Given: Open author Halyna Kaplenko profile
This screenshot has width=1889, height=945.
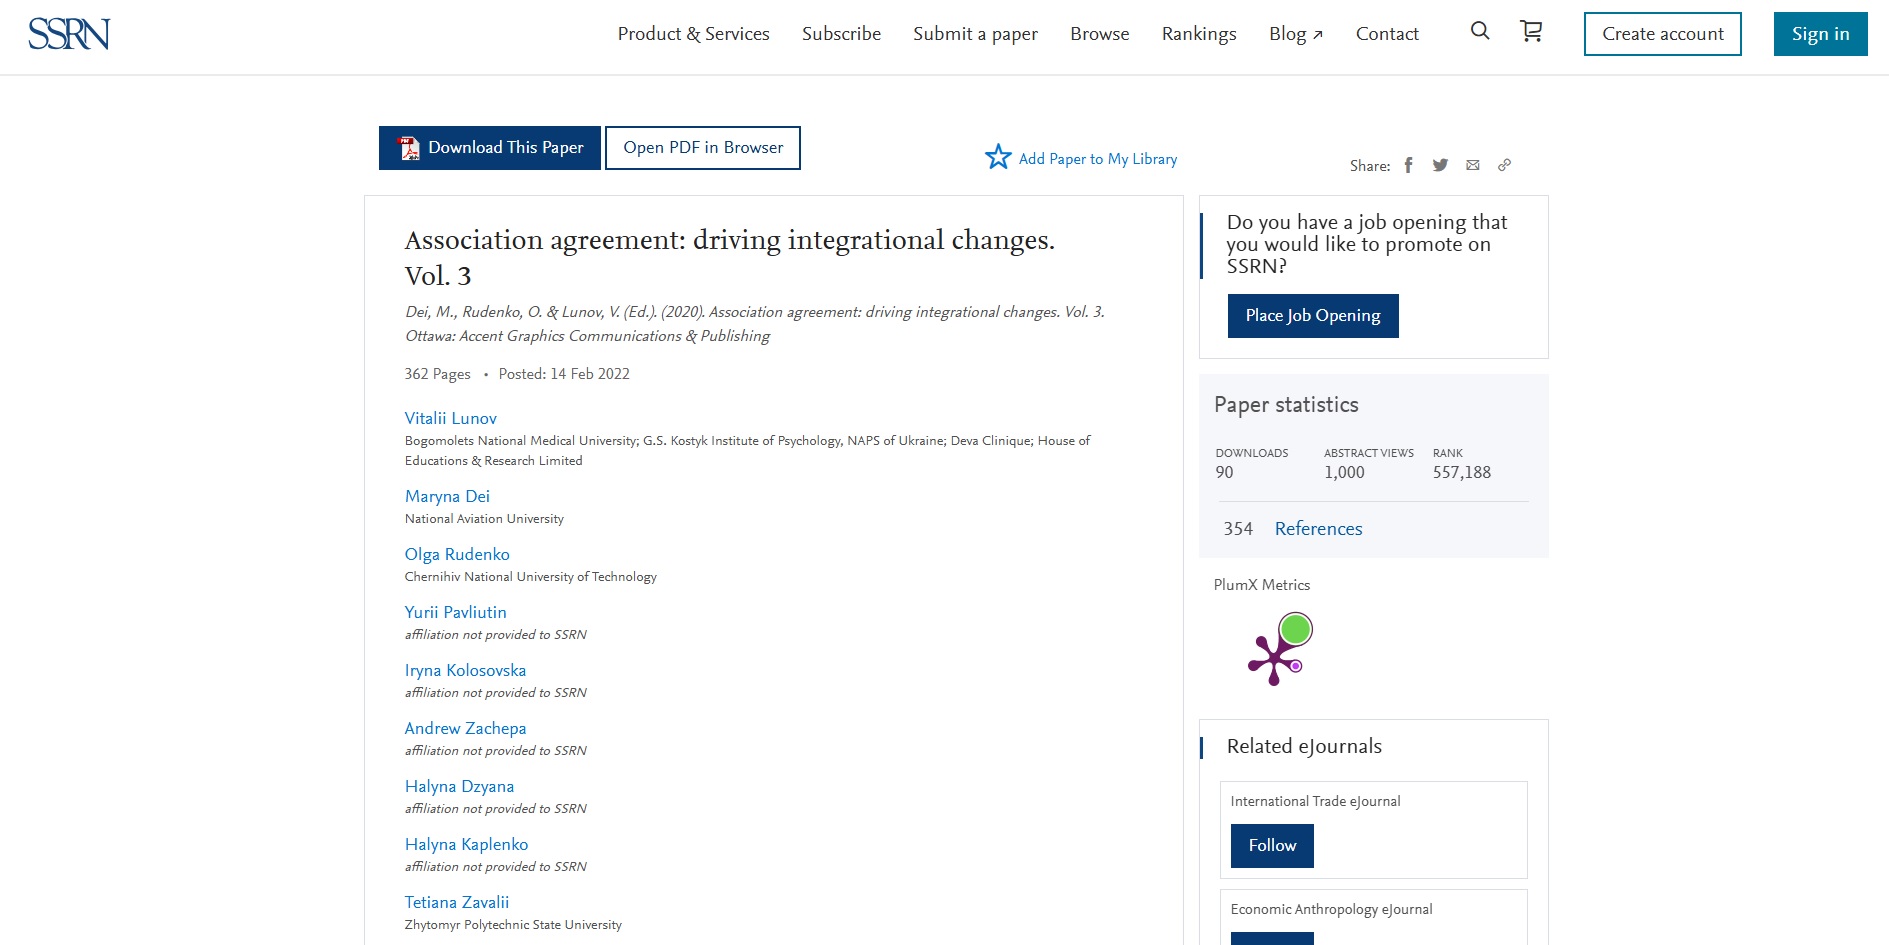Looking at the screenshot, I should pyautogui.click(x=466, y=844).
